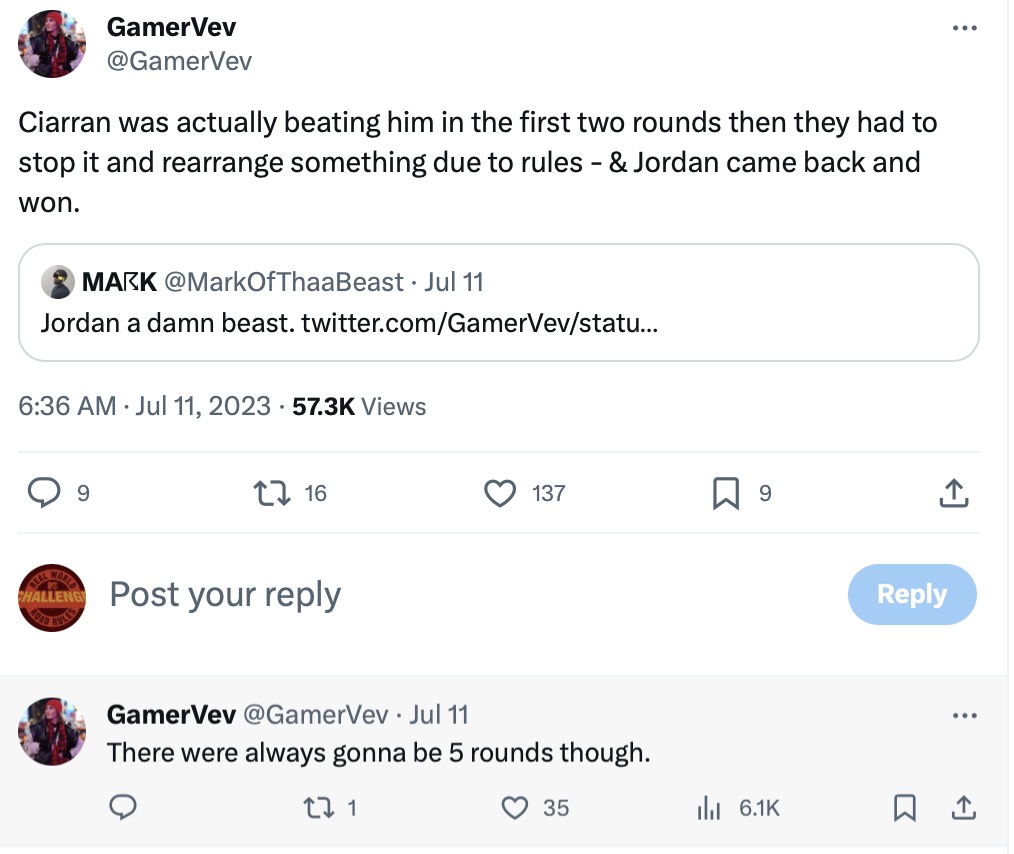Open GamerVev's profile picture at top
Screen dimensions: 1014x854
(53, 44)
